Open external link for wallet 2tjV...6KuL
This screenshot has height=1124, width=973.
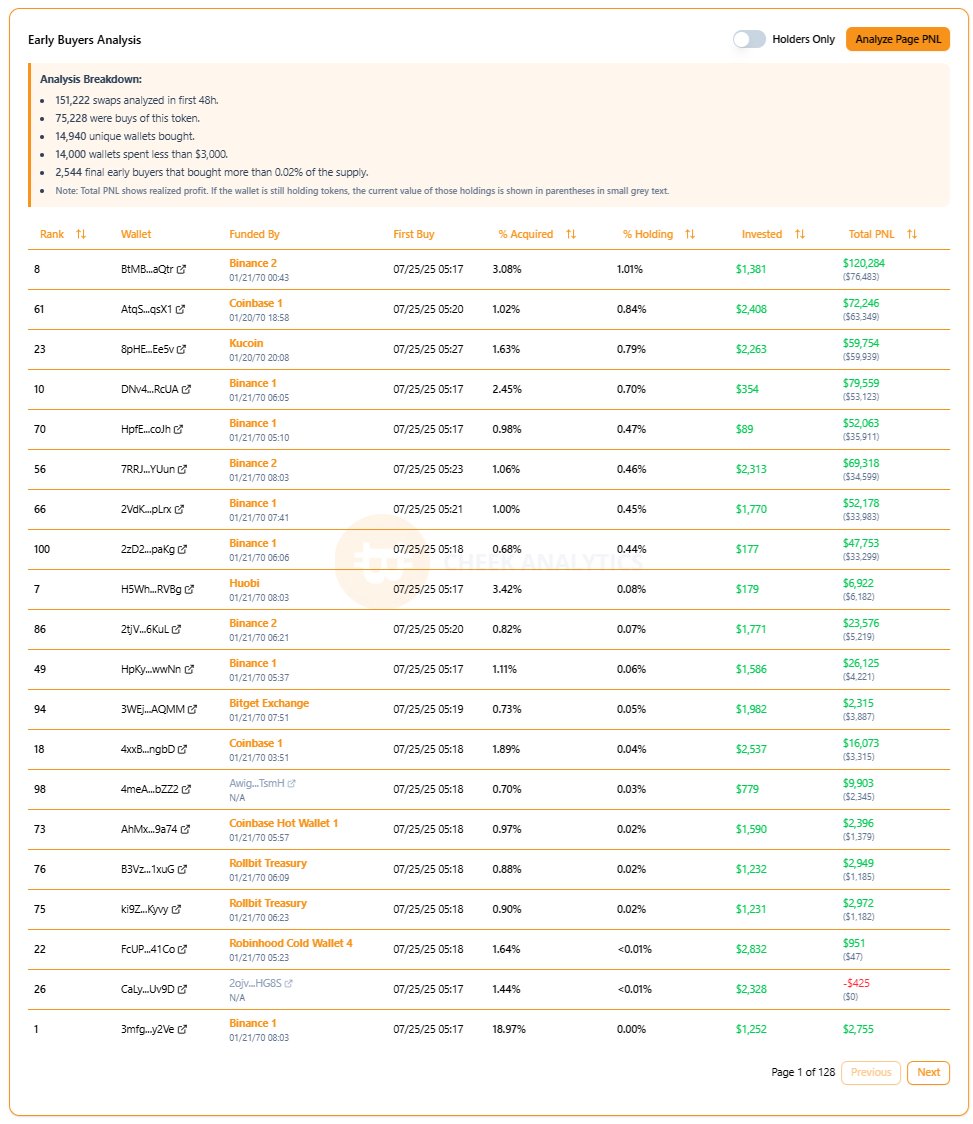[176, 629]
